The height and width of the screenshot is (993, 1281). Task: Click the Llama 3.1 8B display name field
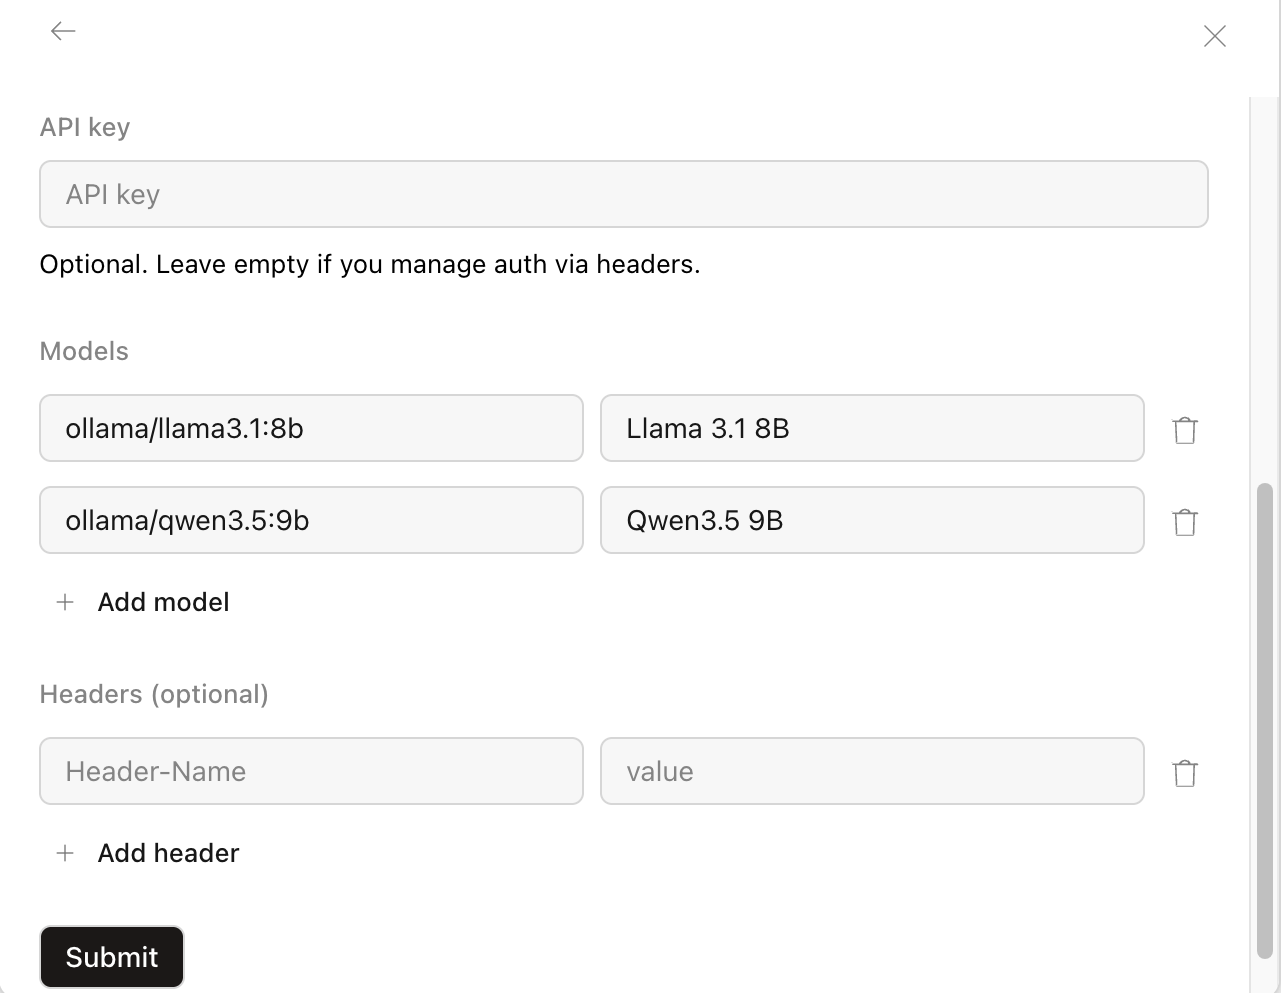(x=871, y=429)
